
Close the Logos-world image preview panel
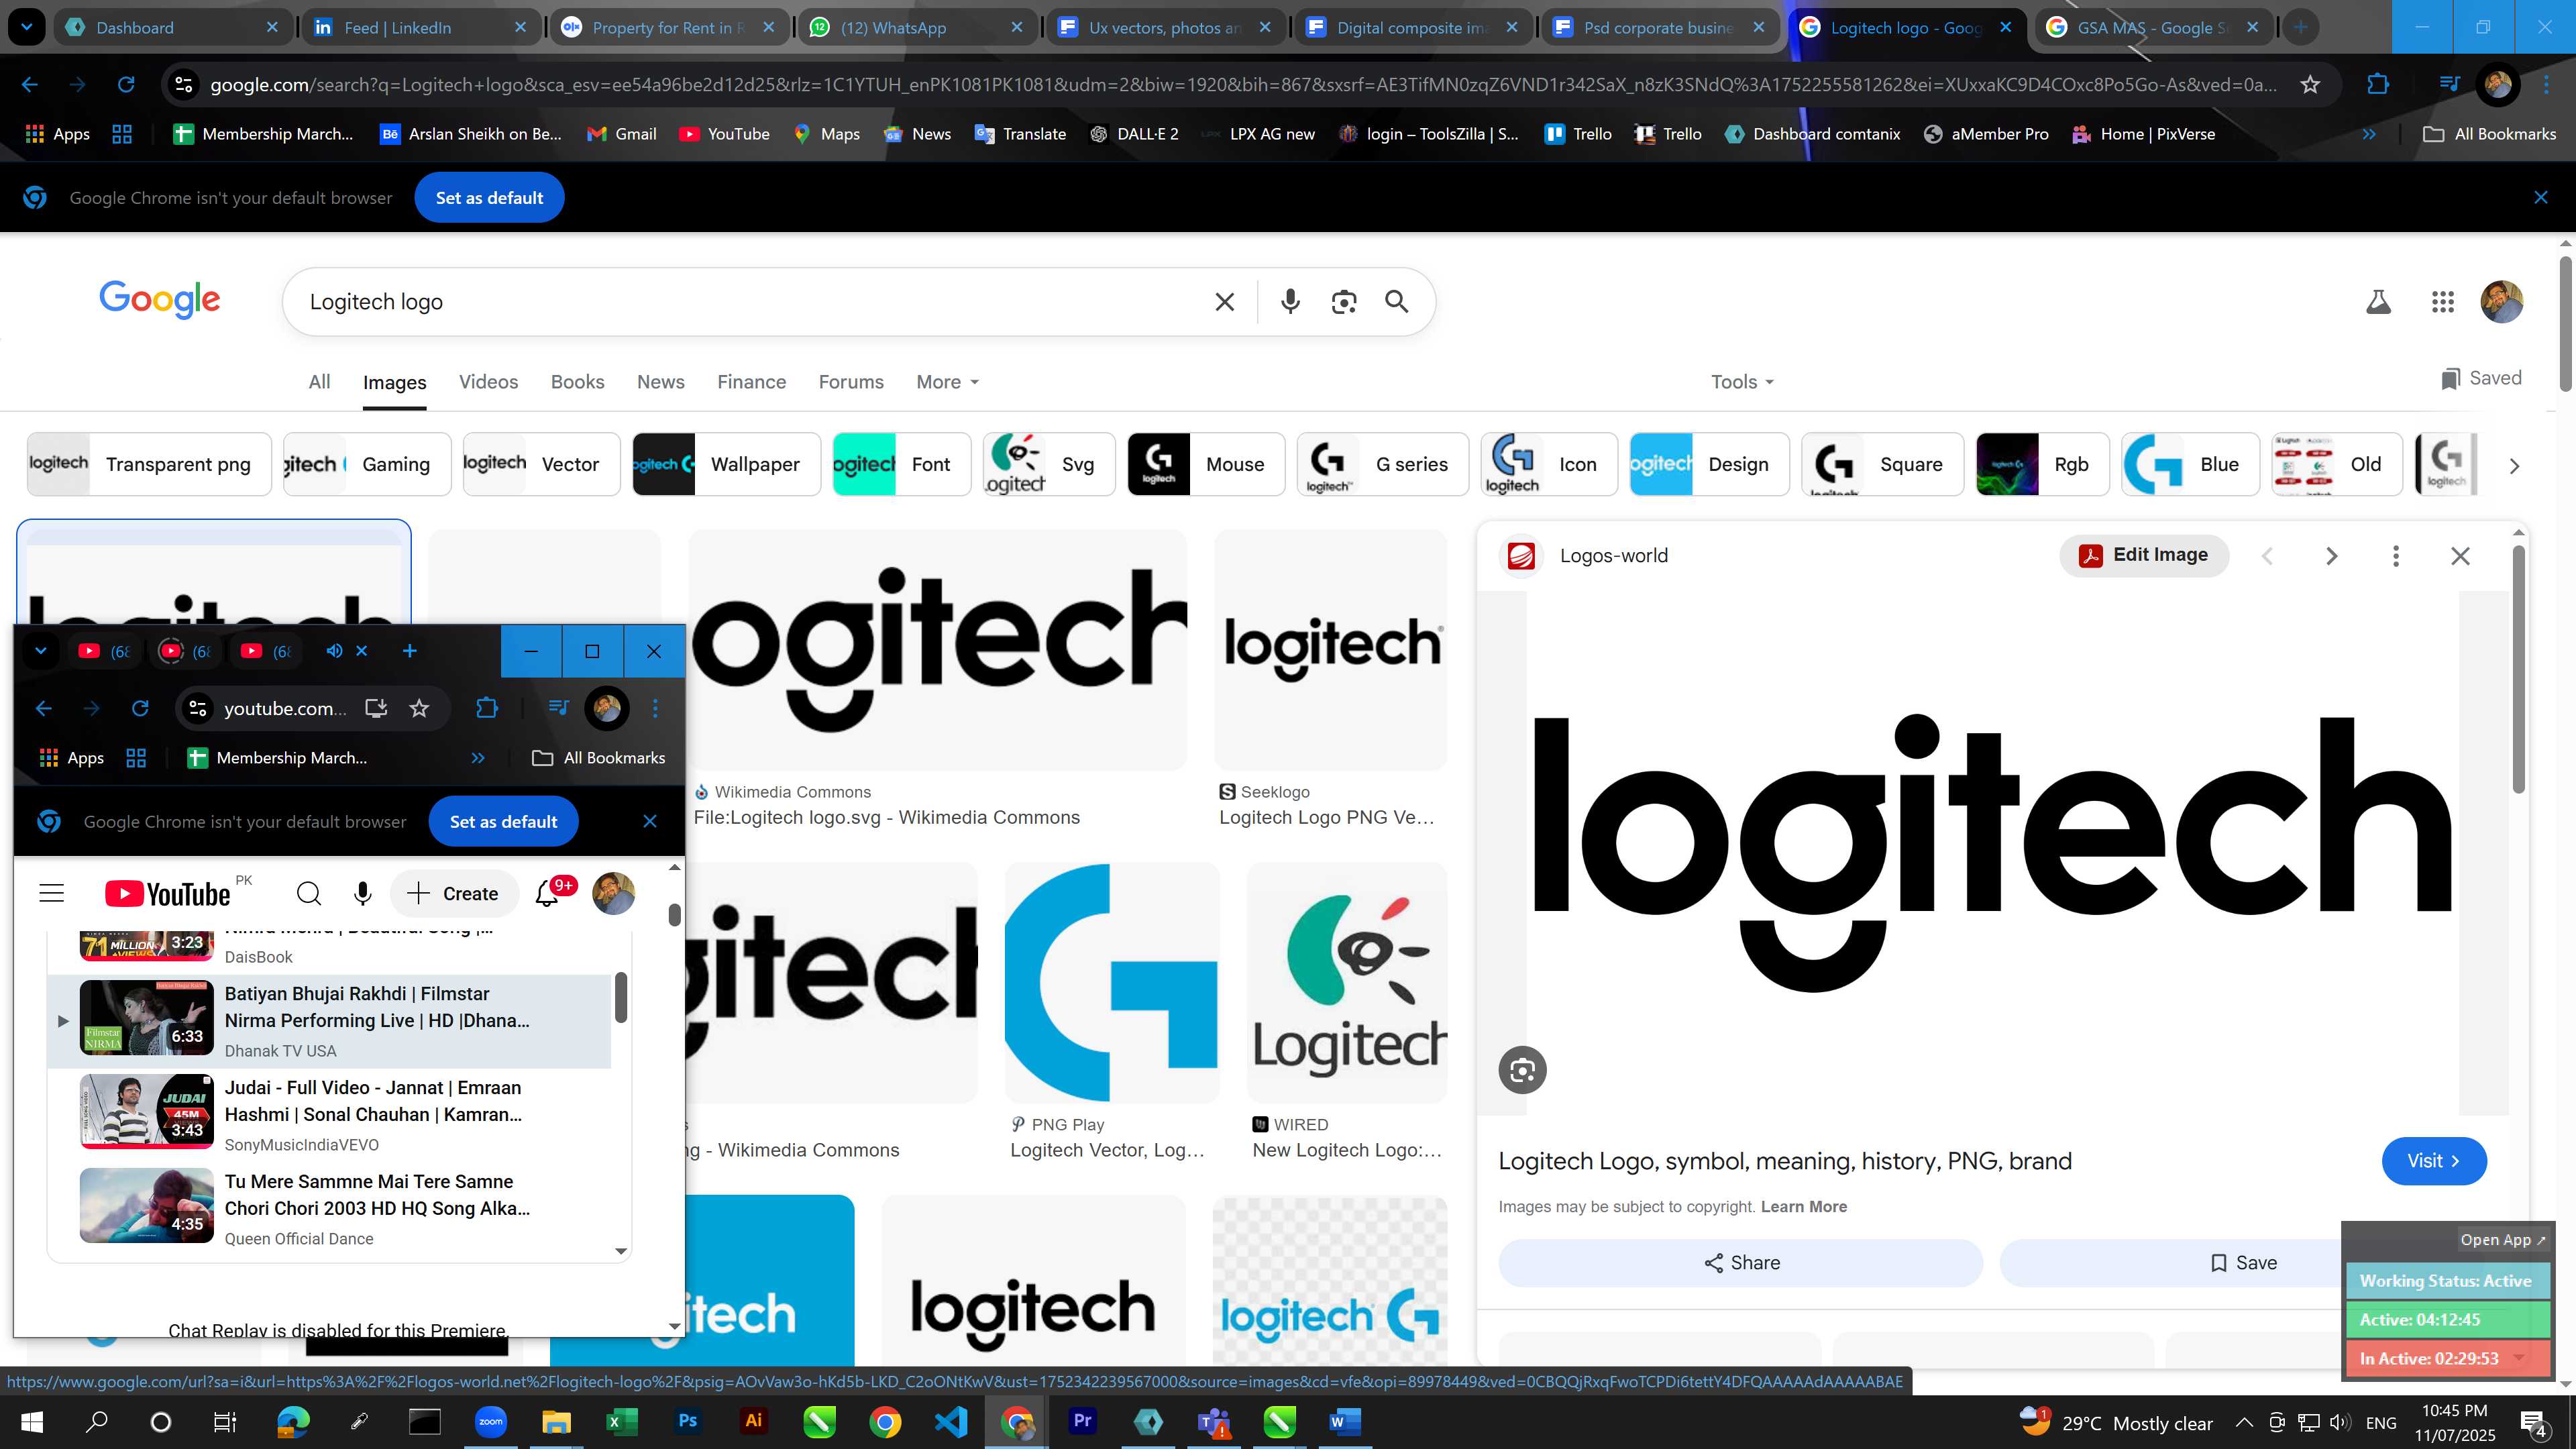[2460, 556]
